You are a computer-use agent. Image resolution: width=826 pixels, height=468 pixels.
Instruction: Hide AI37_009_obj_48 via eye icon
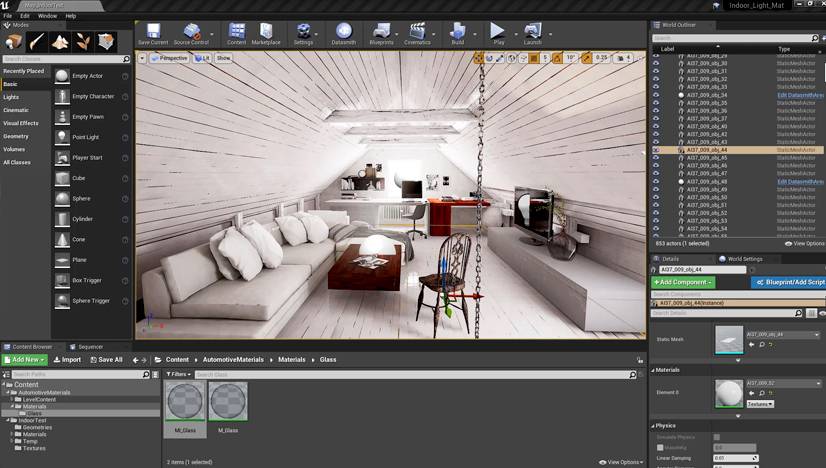click(656, 181)
